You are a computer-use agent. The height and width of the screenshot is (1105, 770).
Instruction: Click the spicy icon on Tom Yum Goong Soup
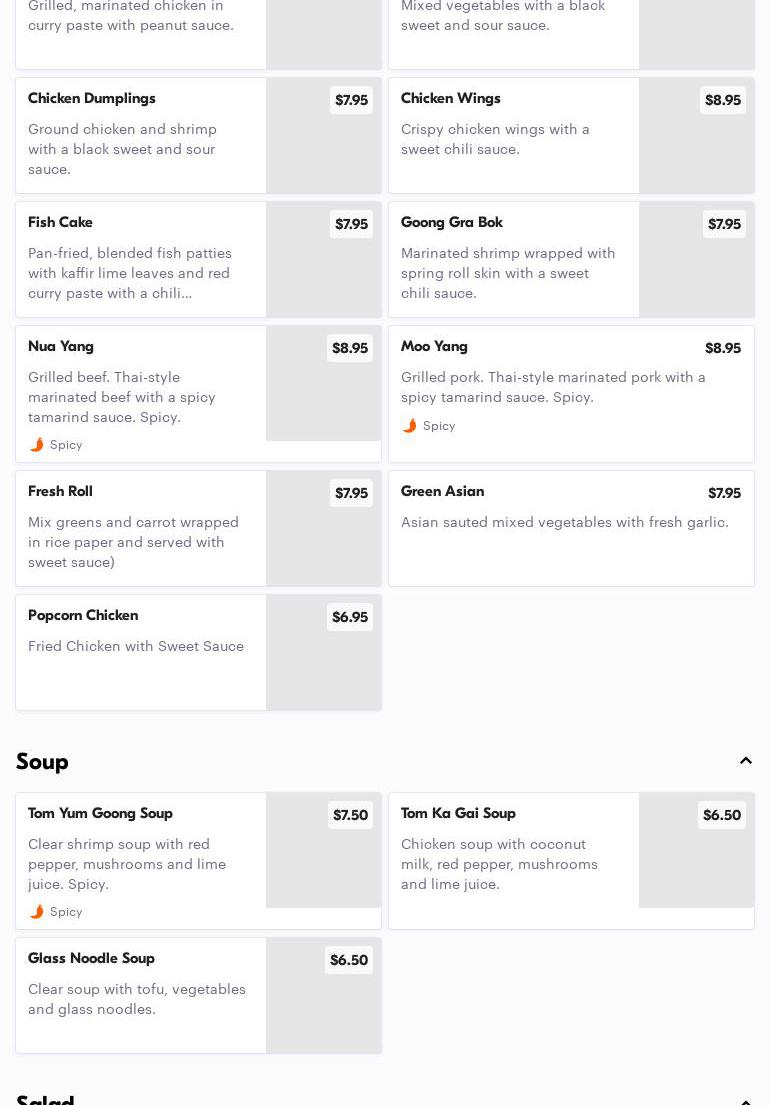point(37,912)
